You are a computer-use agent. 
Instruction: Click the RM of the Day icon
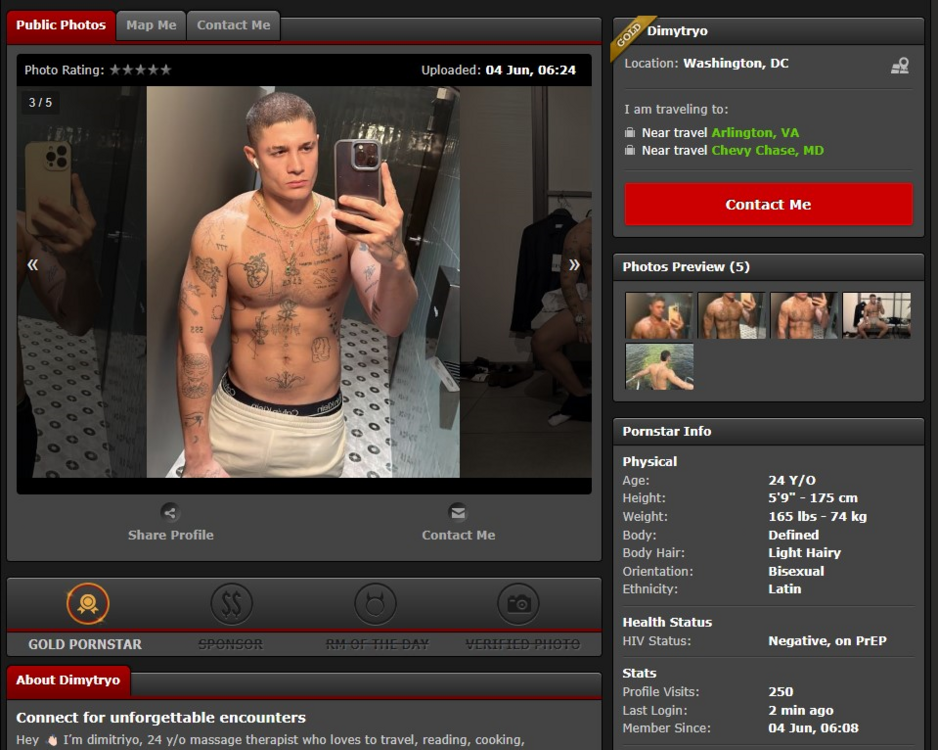pos(375,604)
